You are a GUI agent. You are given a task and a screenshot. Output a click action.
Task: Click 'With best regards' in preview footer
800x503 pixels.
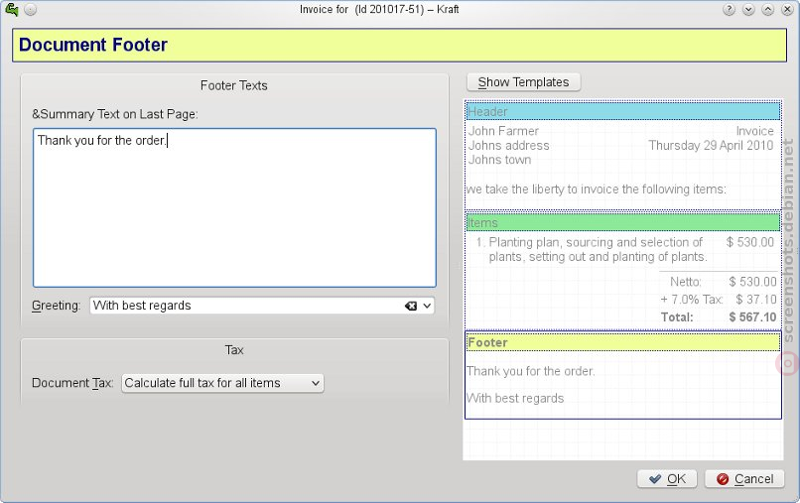click(515, 398)
